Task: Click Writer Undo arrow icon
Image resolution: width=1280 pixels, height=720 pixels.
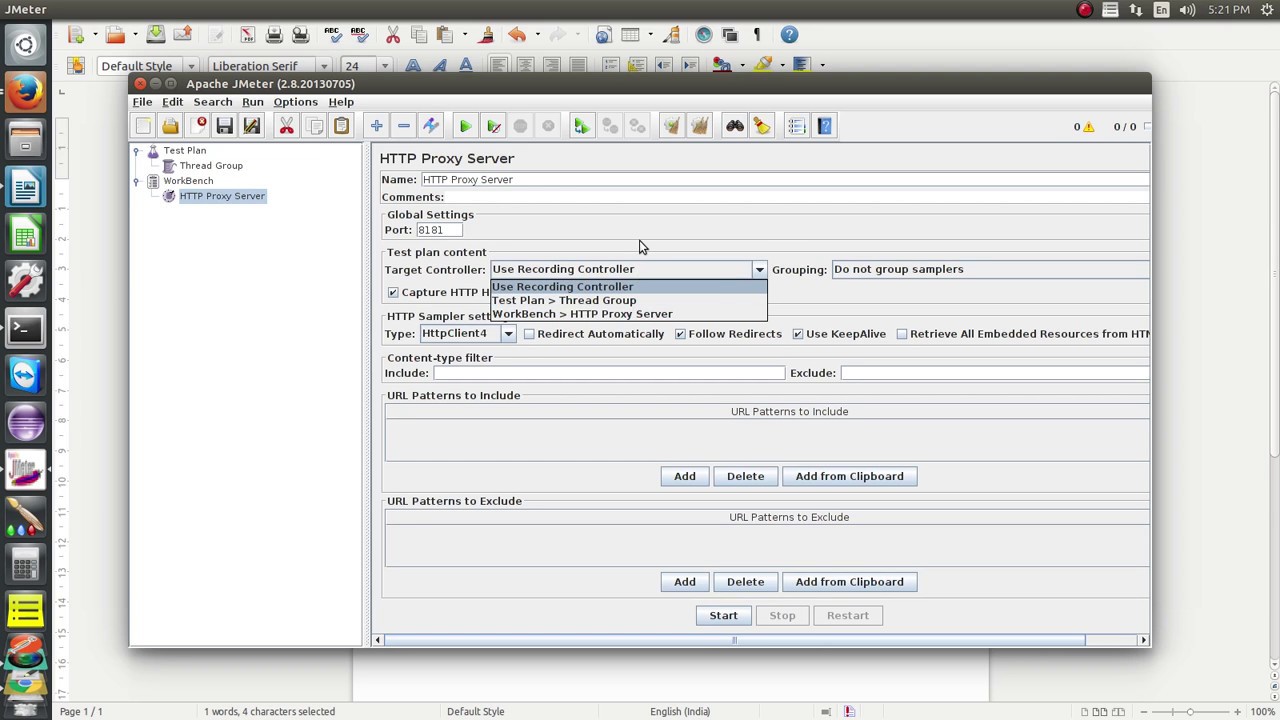Action: pos(517,35)
